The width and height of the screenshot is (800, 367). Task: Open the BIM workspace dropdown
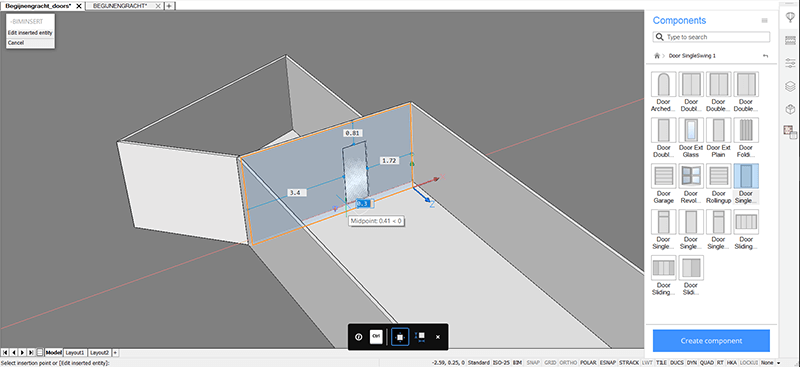518,362
